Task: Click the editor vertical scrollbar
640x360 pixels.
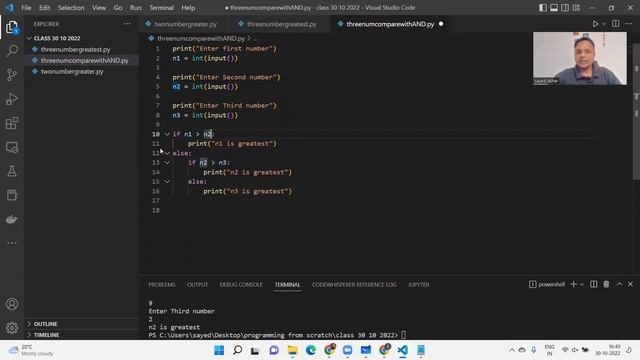Action: [636, 110]
